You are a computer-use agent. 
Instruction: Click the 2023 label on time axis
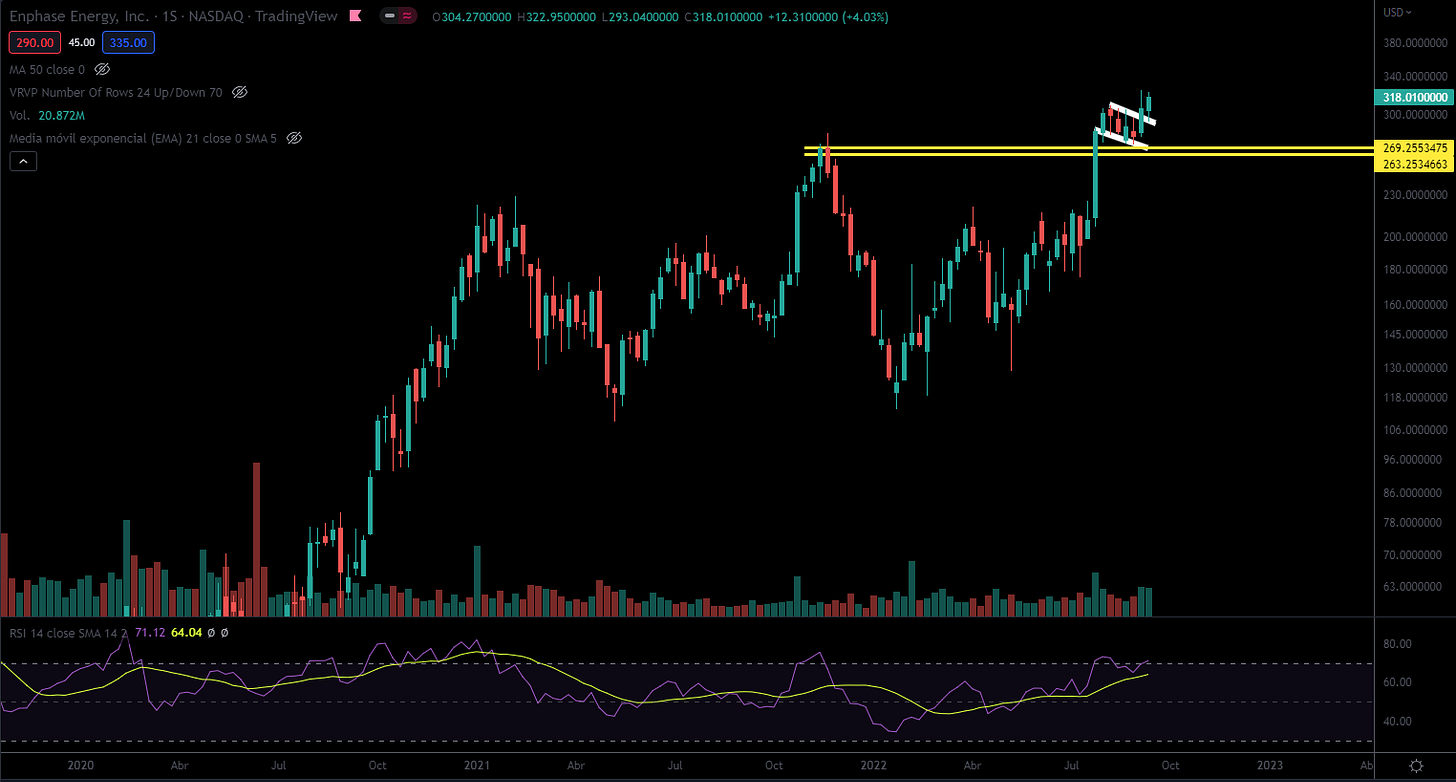coord(1269,765)
